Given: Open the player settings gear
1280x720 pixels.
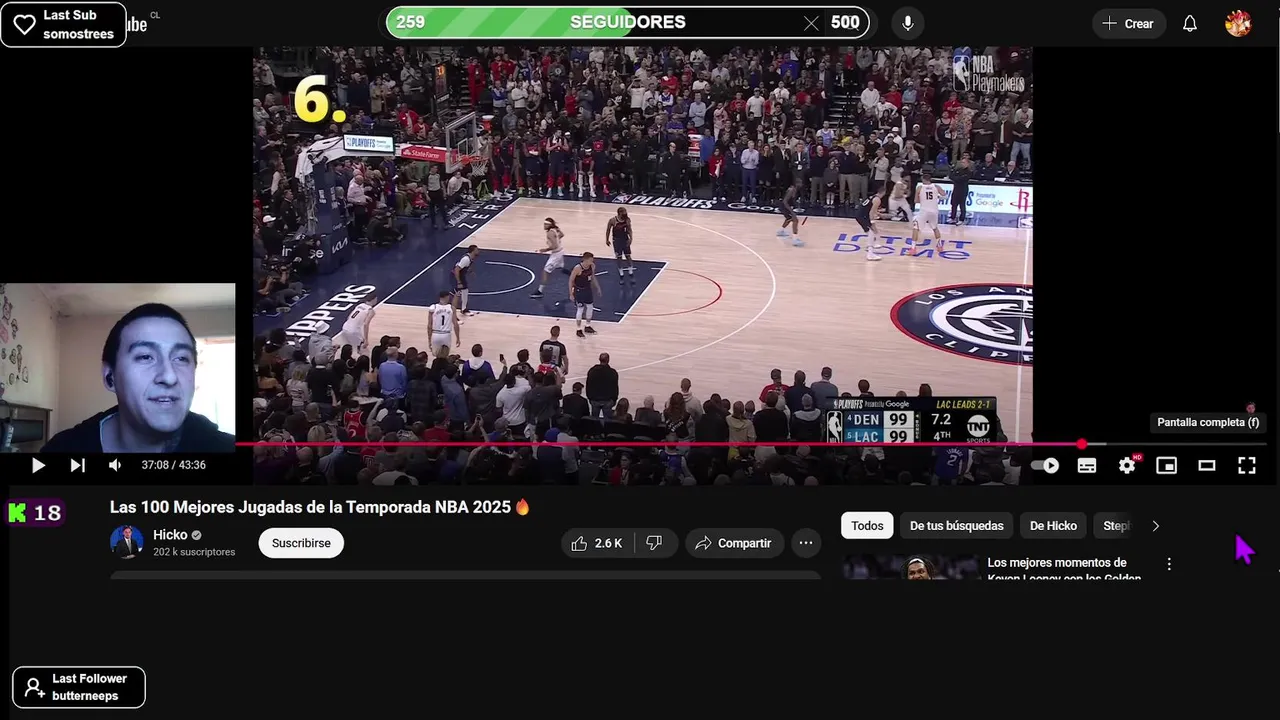Looking at the screenshot, I should click(x=1127, y=465).
